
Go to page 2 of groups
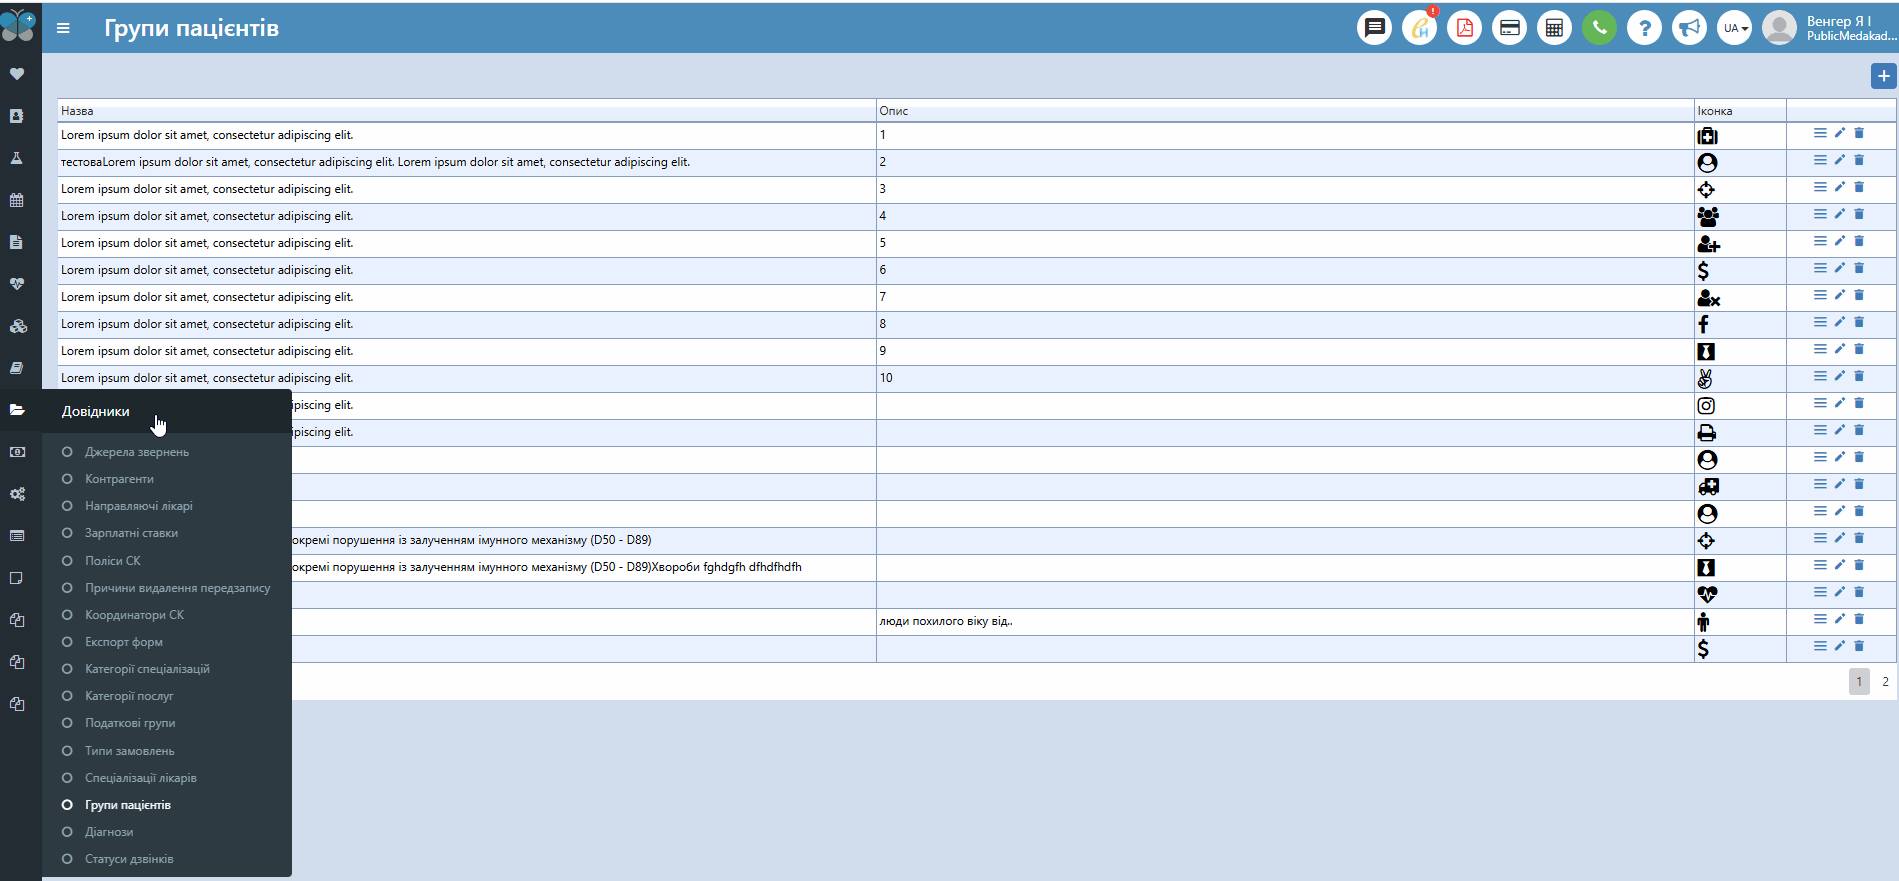click(1885, 682)
